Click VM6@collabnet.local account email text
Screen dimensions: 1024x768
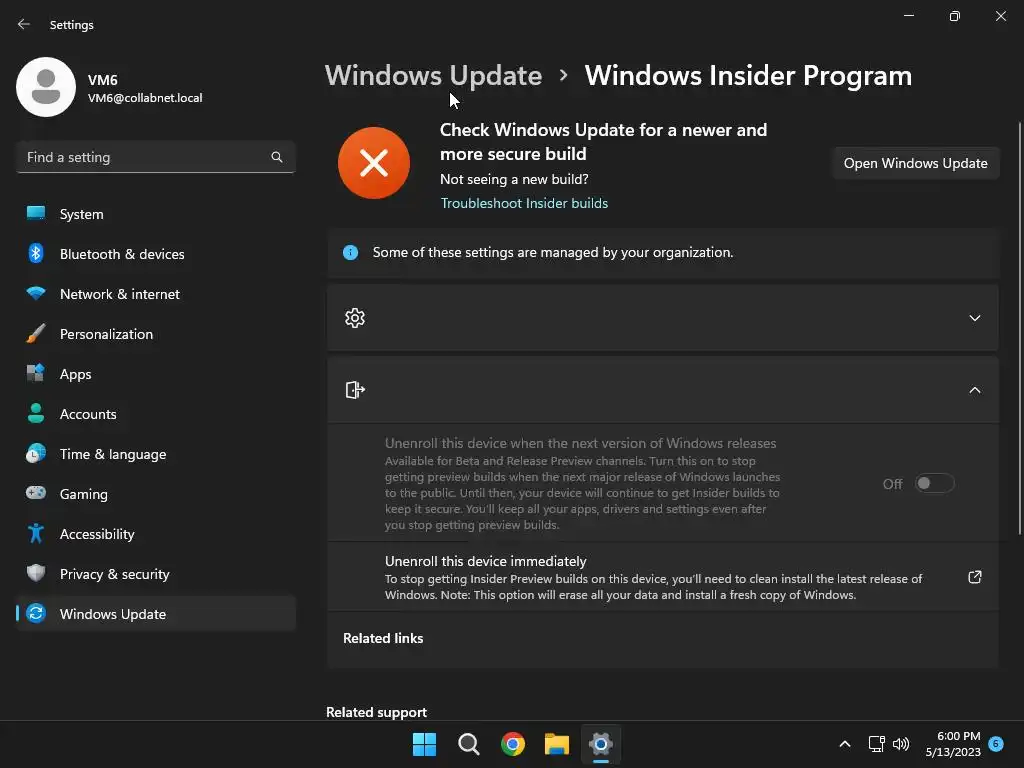click(x=145, y=98)
